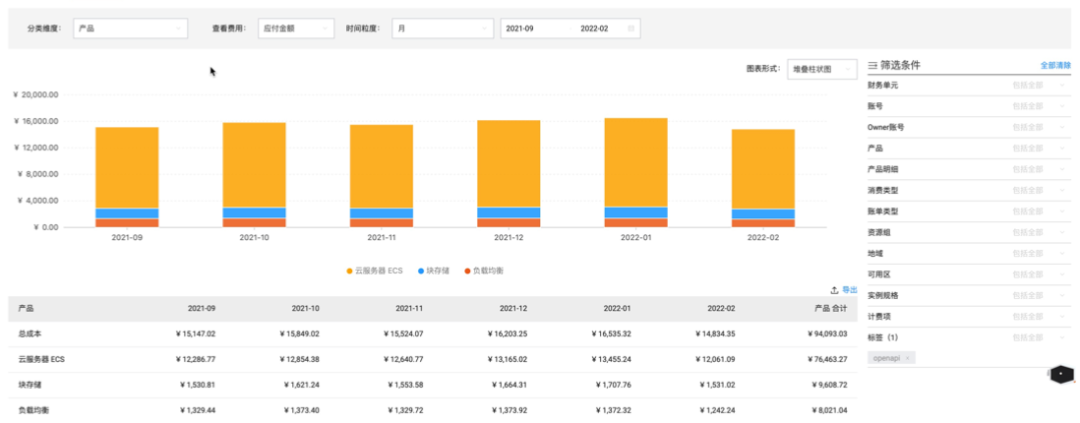Click the filter conditions (筛选条件) icon
The height and width of the screenshot is (423, 1080).
[x=872, y=65]
